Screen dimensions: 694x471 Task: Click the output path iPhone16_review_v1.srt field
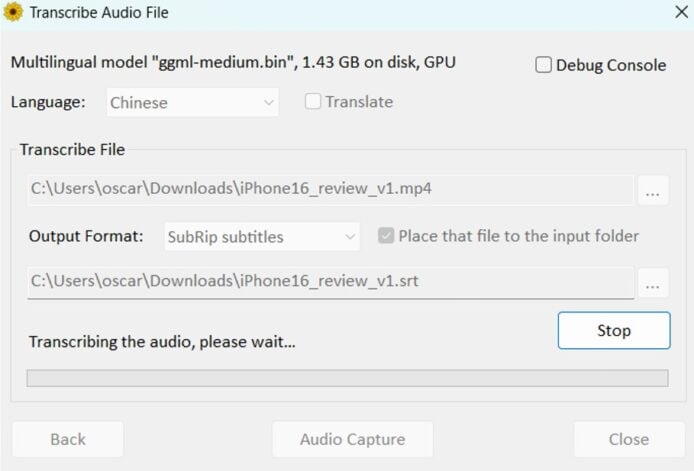[330, 281]
